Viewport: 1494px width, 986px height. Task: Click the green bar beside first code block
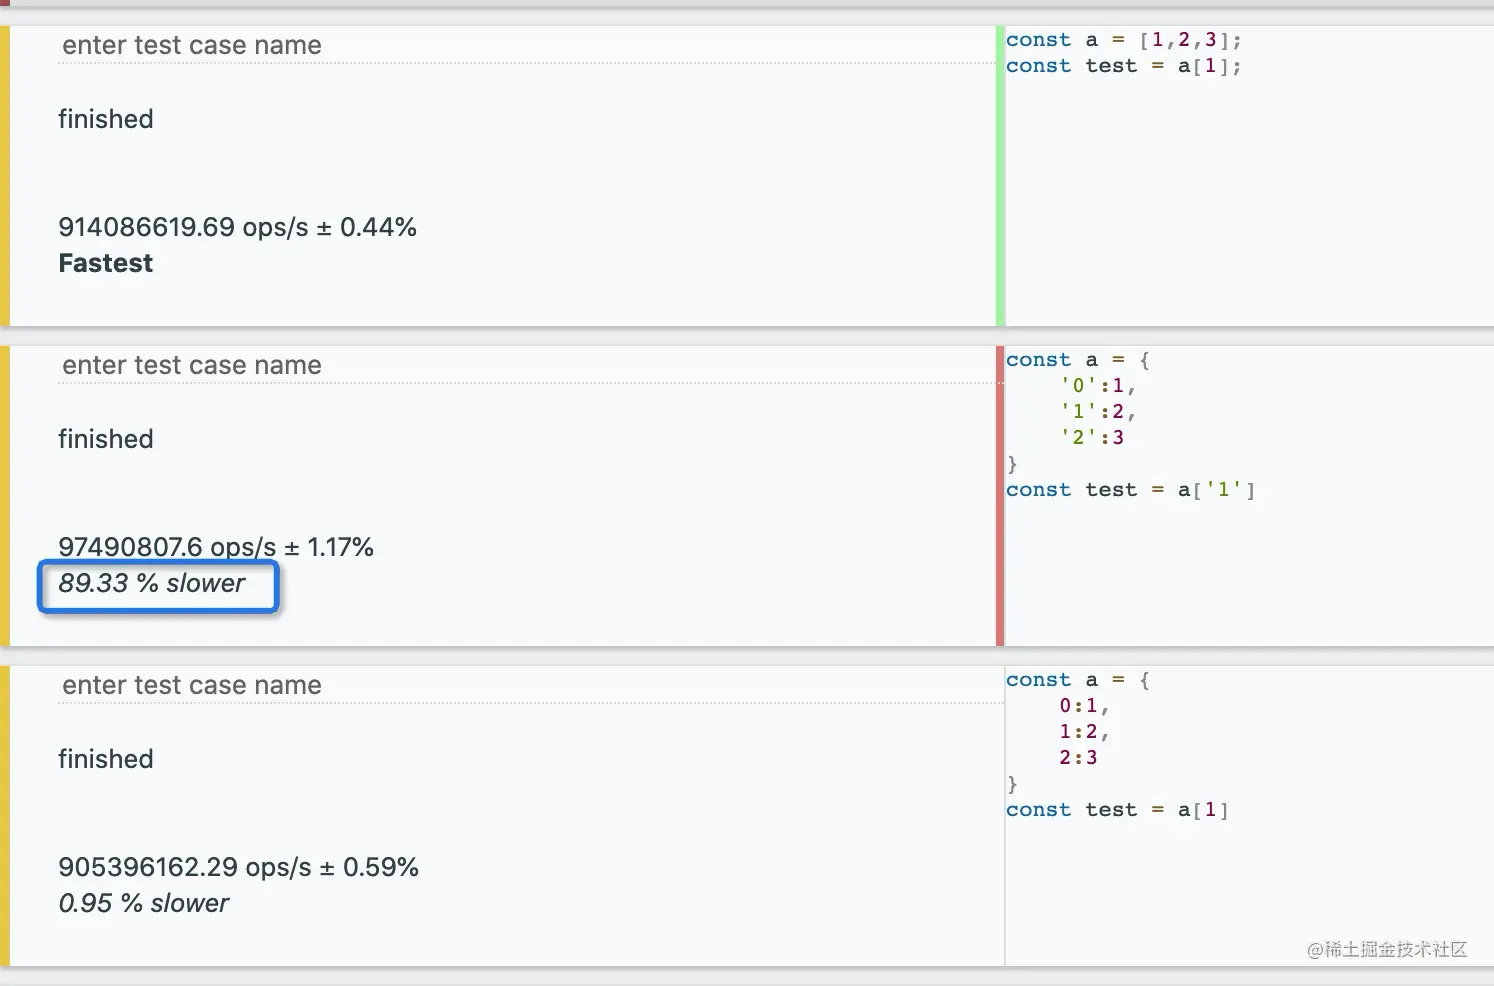coord(1000,176)
